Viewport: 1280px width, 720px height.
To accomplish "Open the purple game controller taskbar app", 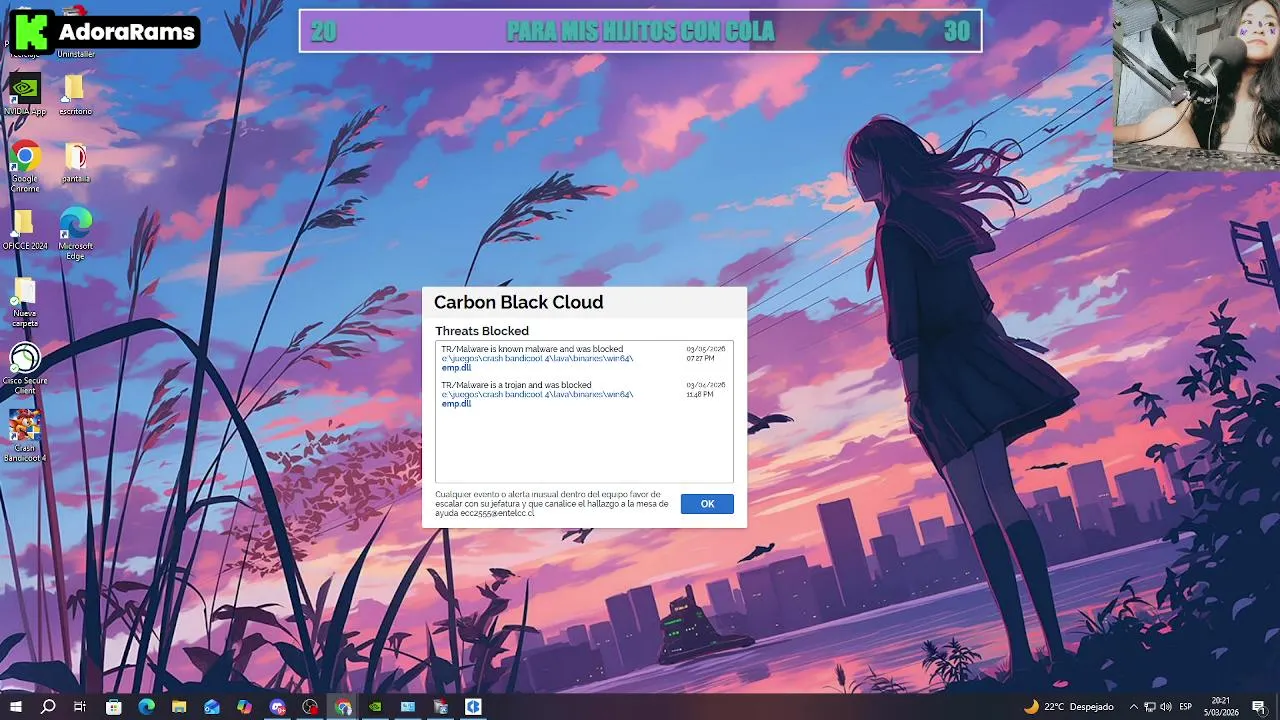I will [x=277, y=706].
